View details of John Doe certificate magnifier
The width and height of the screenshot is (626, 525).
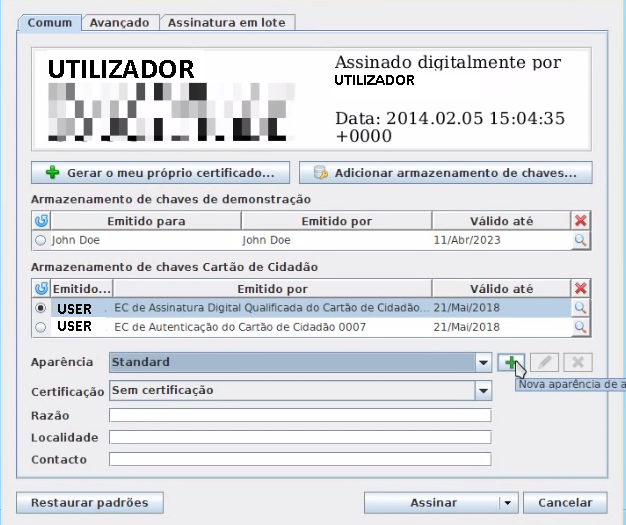coord(581,241)
